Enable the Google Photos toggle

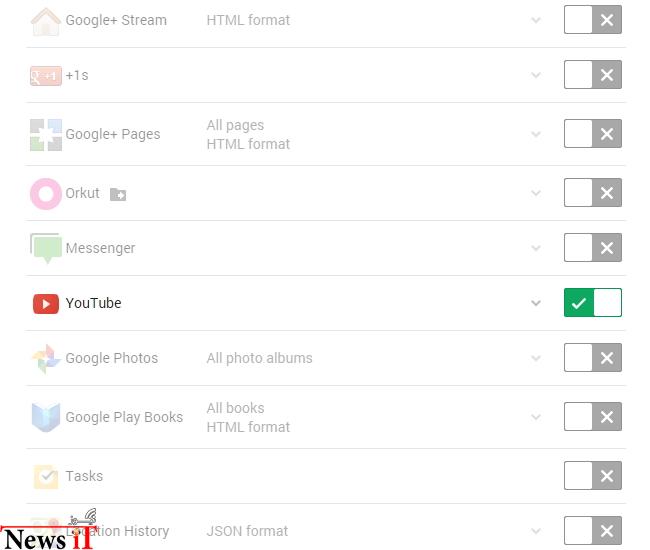(x=593, y=358)
